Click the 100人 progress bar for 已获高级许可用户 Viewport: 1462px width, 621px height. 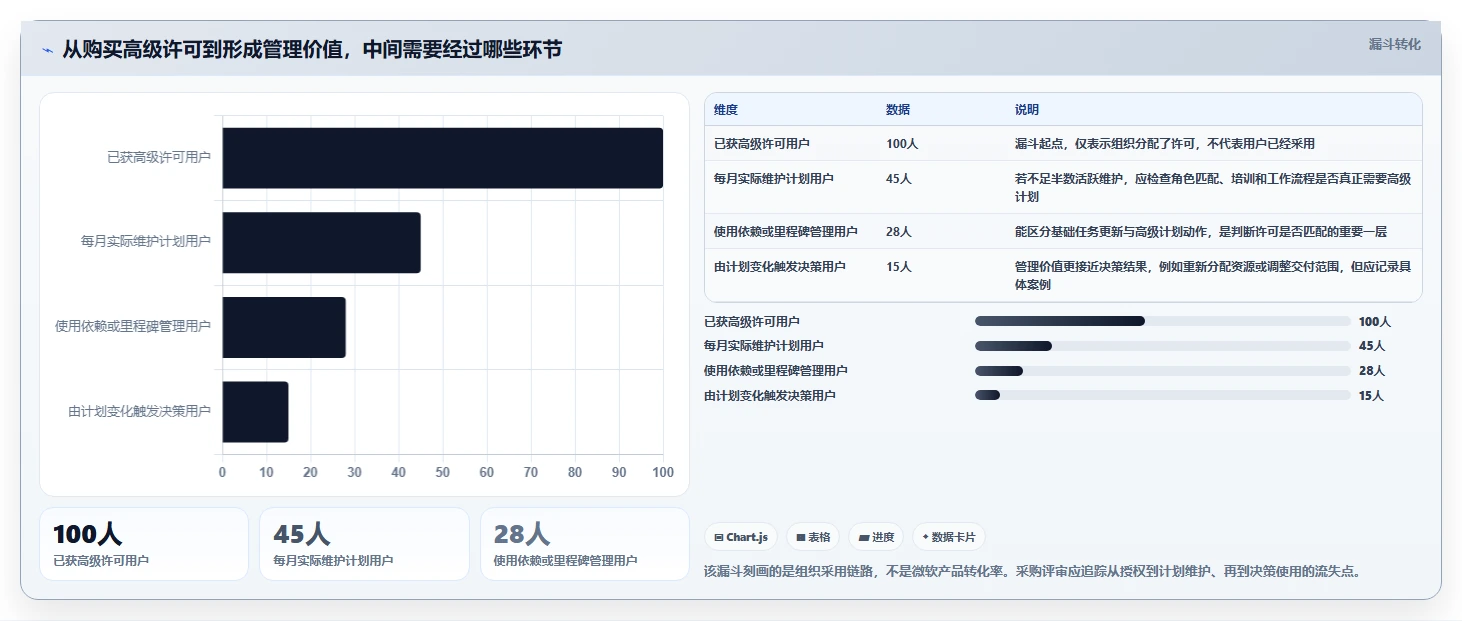(x=1162, y=321)
